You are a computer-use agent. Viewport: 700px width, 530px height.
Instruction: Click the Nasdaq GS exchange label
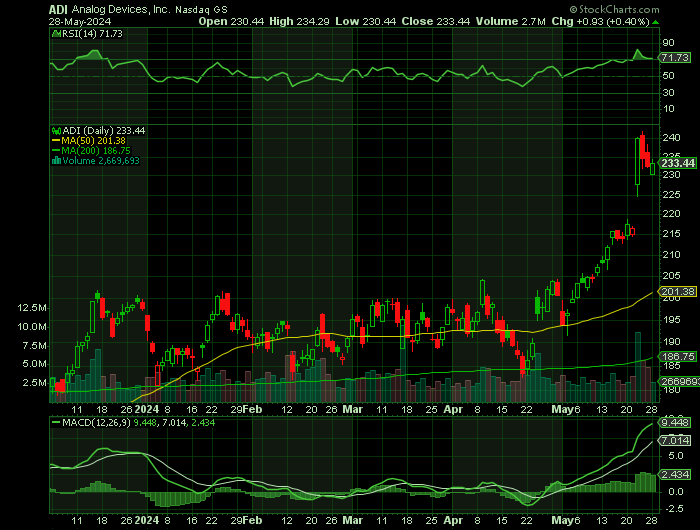(x=201, y=9)
